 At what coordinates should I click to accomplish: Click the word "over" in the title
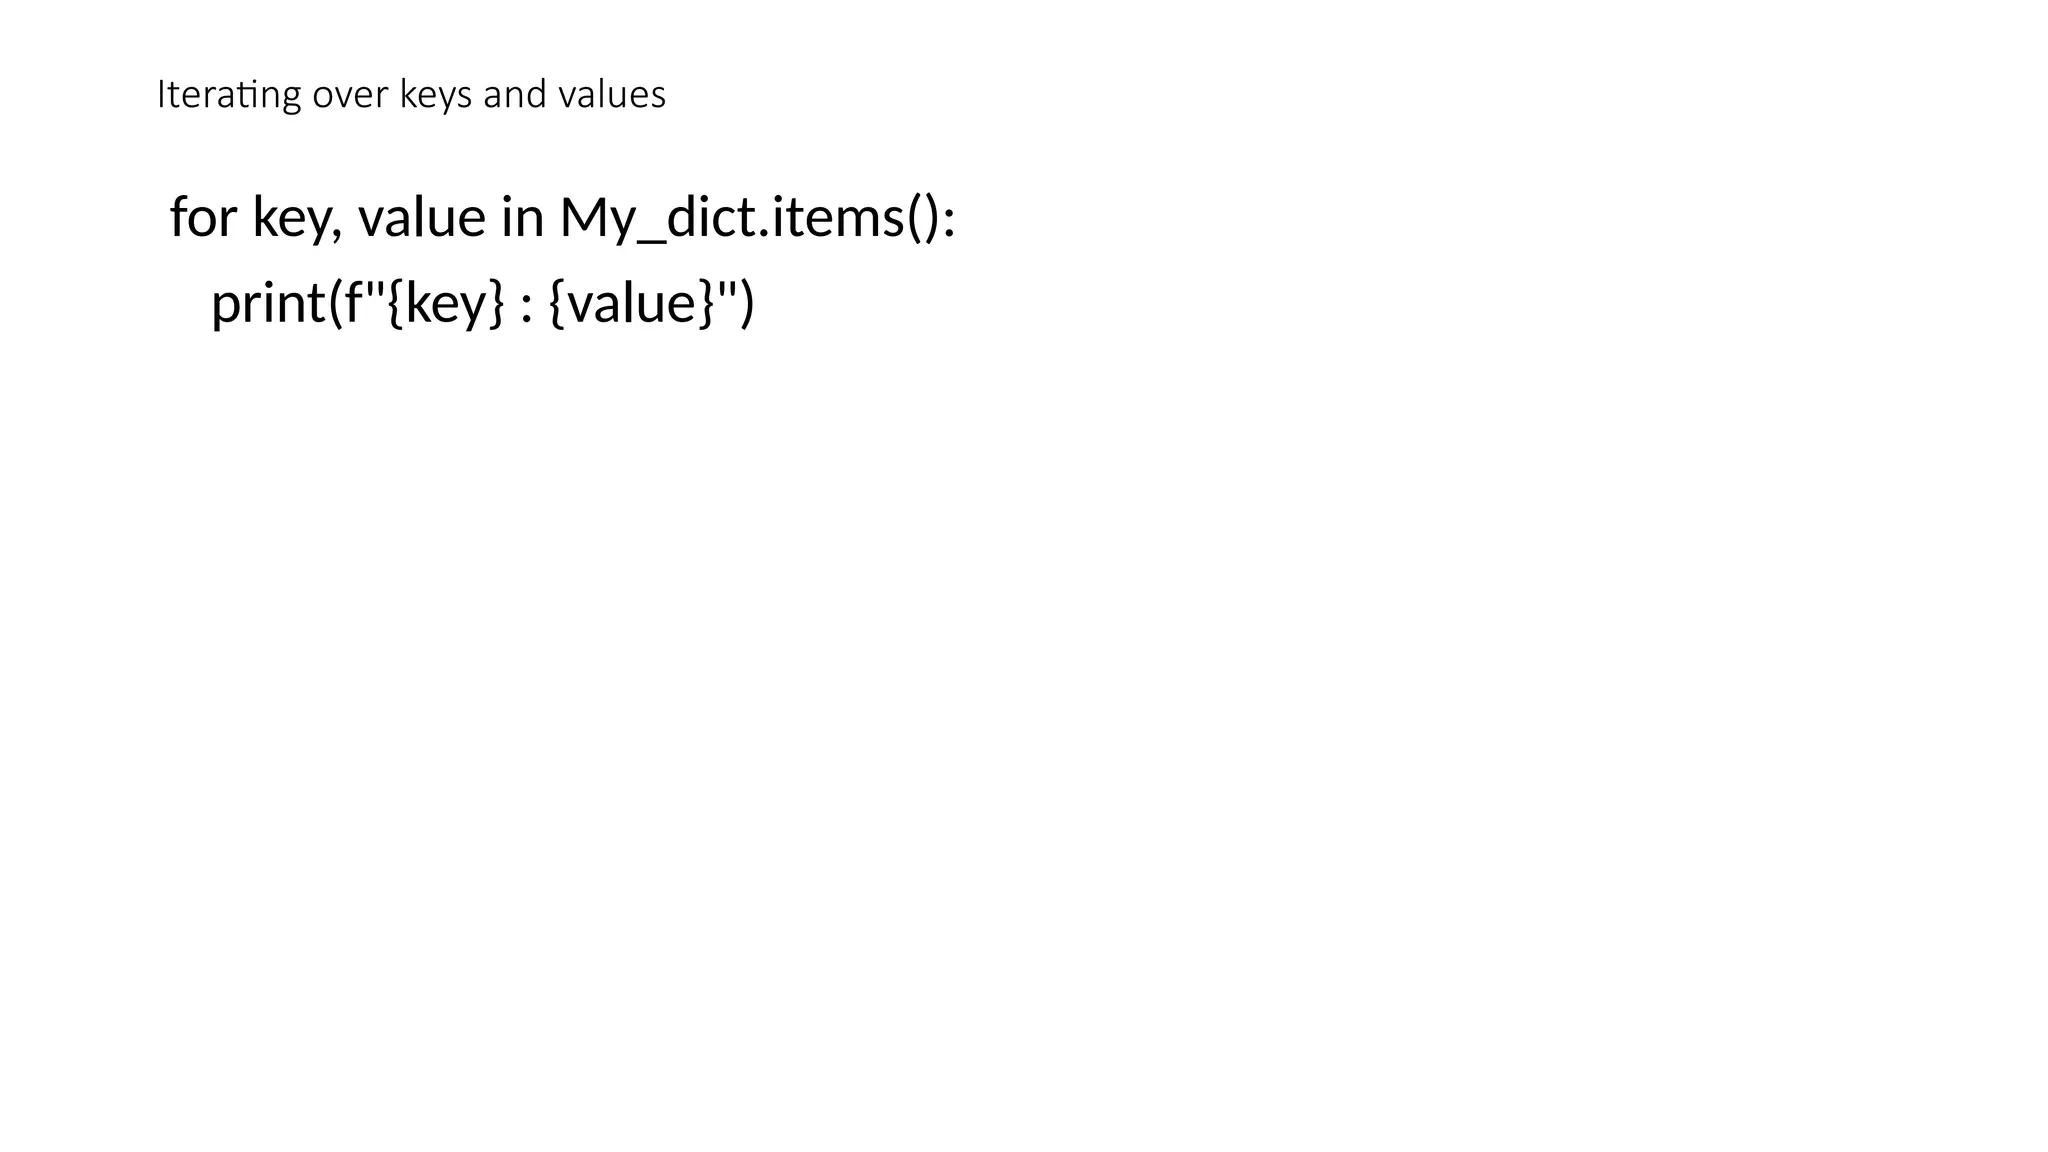click(x=349, y=95)
